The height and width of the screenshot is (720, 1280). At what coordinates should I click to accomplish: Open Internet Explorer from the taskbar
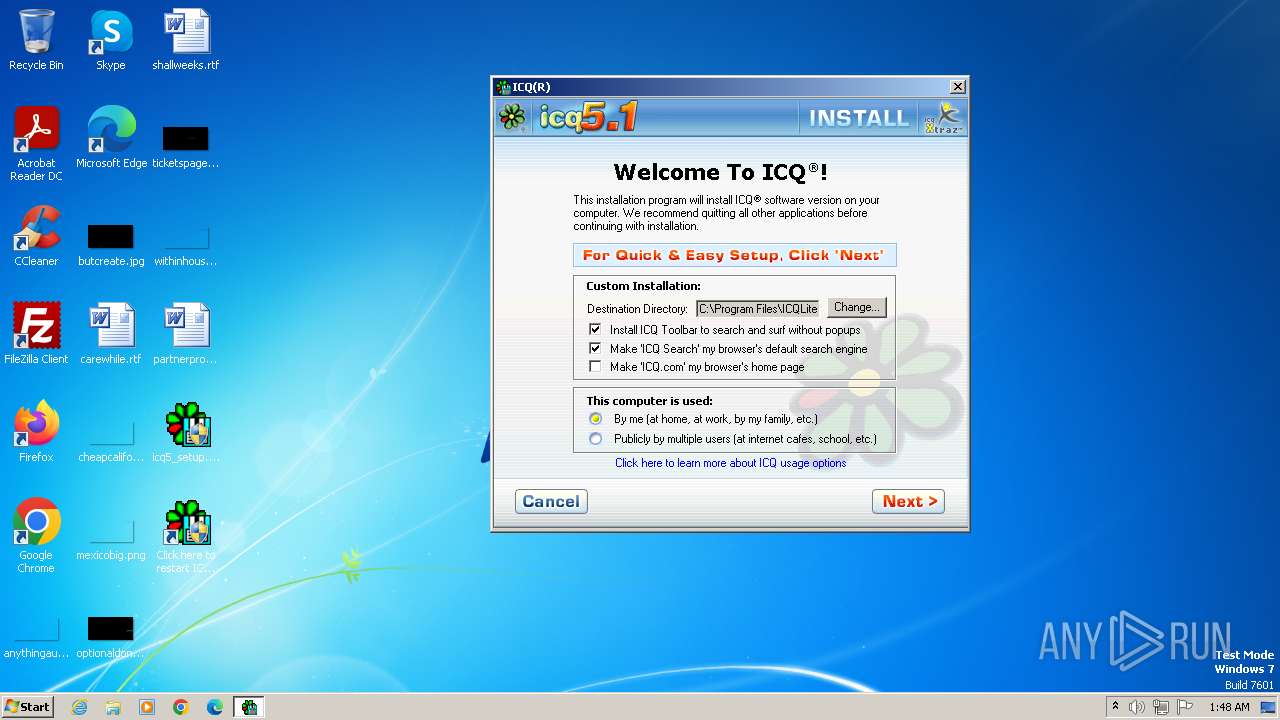79,707
